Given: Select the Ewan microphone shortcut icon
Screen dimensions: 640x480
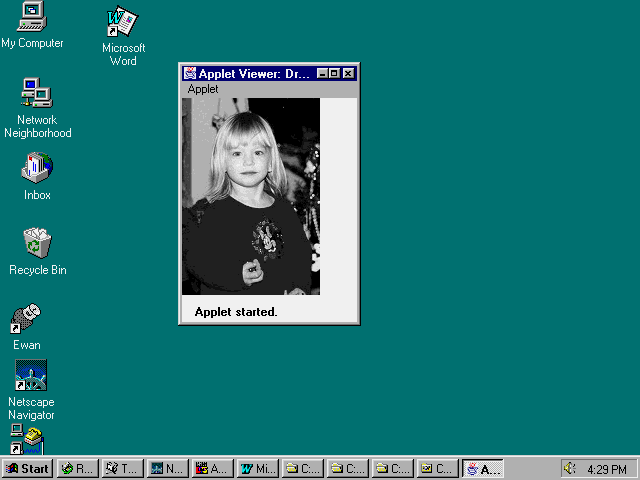Looking at the screenshot, I should 26,318.
